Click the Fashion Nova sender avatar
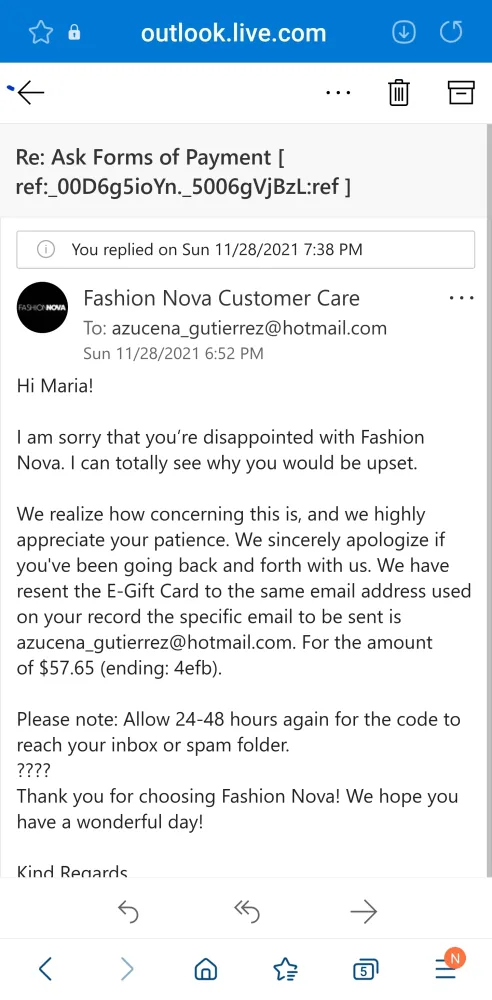Viewport: 492px width, 1000px height. point(43,307)
